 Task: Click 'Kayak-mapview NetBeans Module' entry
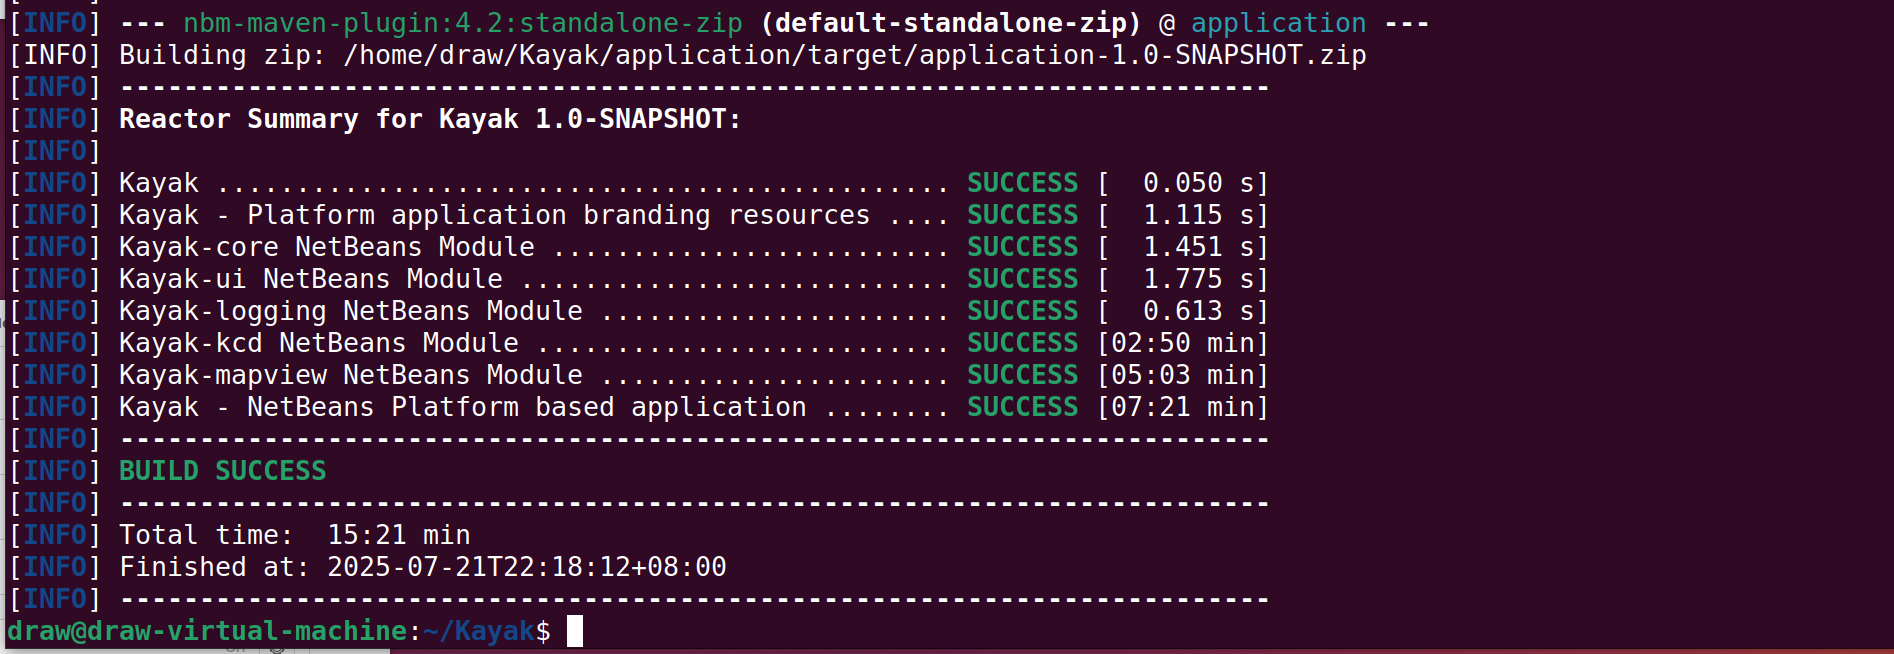click(x=351, y=375)
